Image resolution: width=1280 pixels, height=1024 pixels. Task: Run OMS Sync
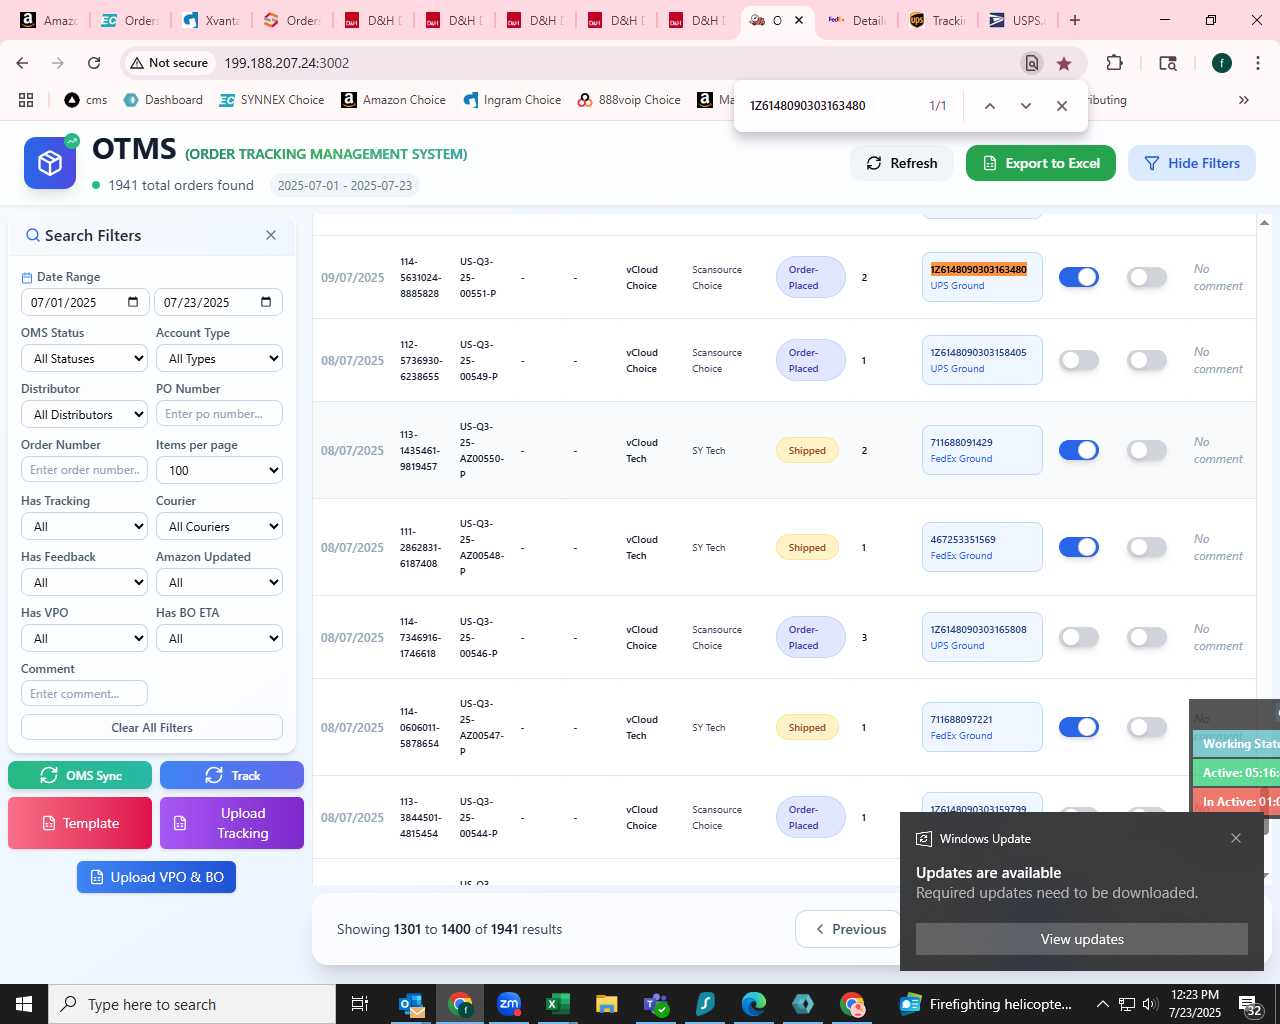(80, 775)
